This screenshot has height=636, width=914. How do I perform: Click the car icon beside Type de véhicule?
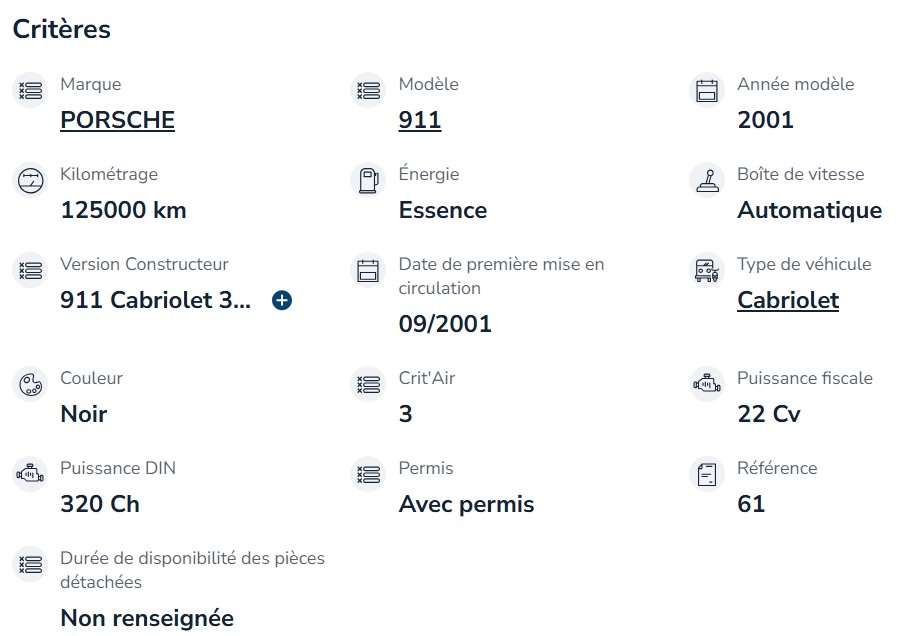coord(707,270)
